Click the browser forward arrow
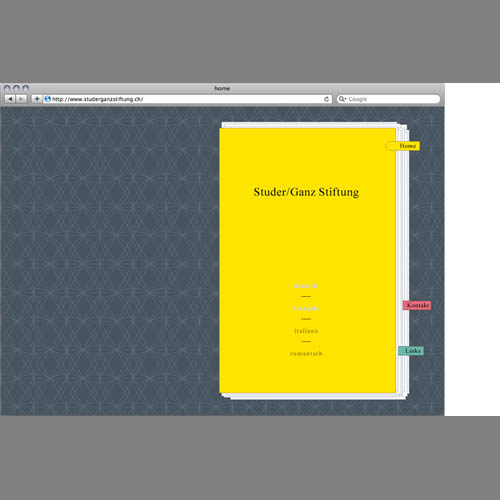The image size is (500, 500). point(21,99)
